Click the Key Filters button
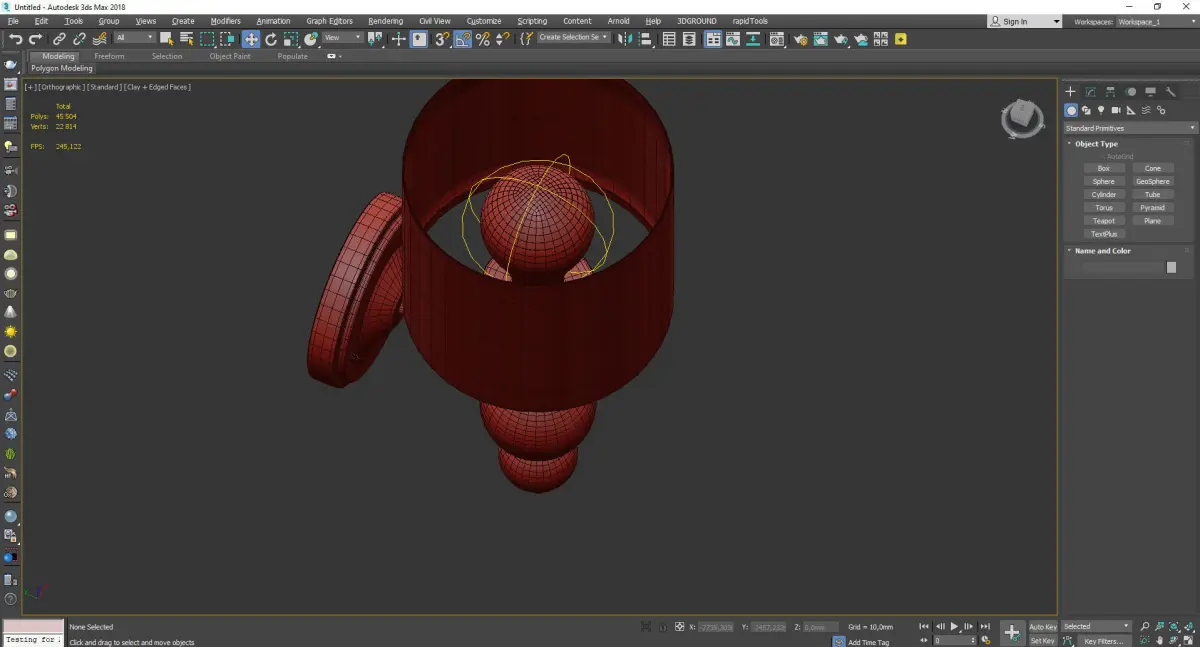The height and width of the screenshot is (647, 1200). (x=1103, y=641)
